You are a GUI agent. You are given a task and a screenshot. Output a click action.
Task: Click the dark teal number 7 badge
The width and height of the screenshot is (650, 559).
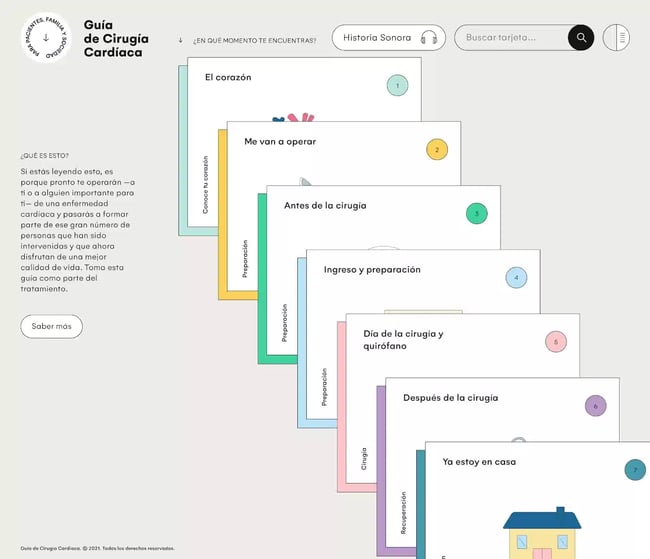pyautogui.click(x=635, y=470)
